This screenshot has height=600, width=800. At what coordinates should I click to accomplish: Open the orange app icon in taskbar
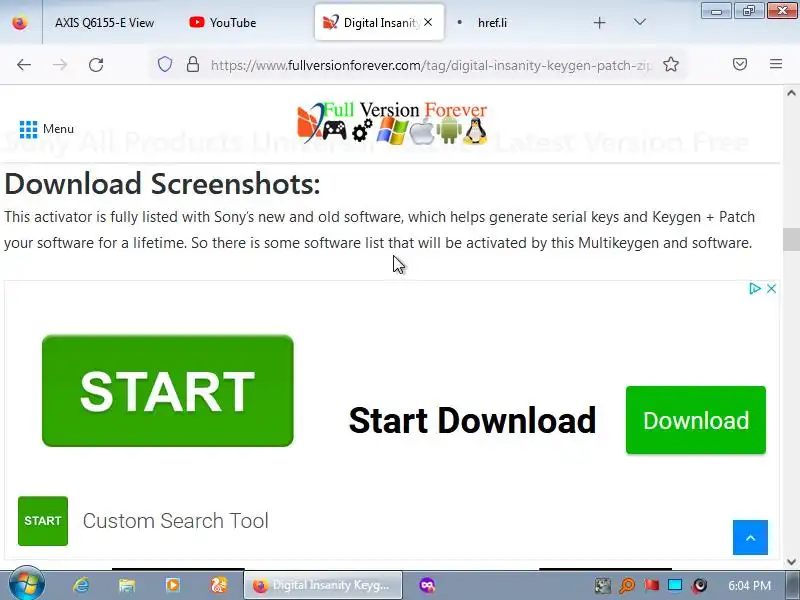(219, 585)
